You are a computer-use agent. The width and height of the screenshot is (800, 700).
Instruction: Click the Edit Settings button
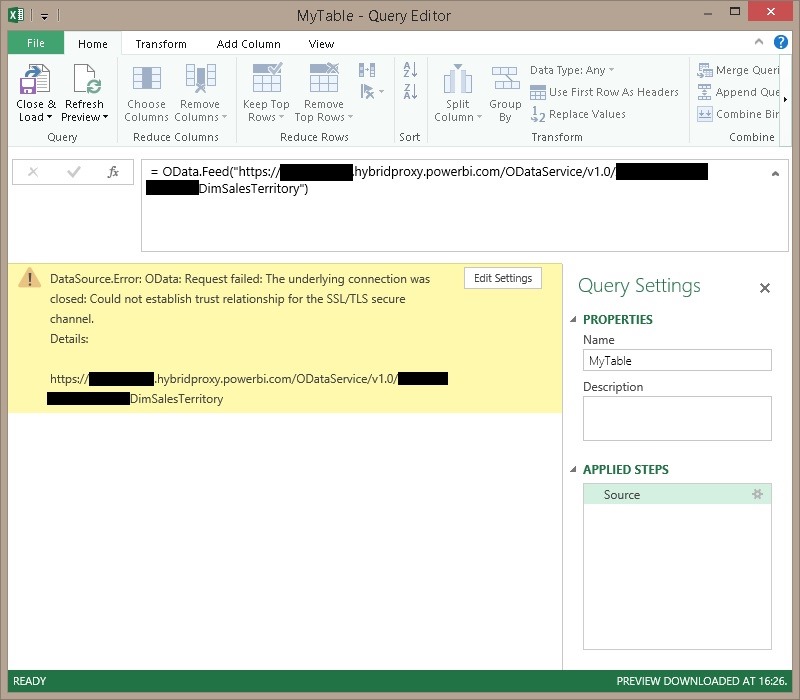pos(503,278)
